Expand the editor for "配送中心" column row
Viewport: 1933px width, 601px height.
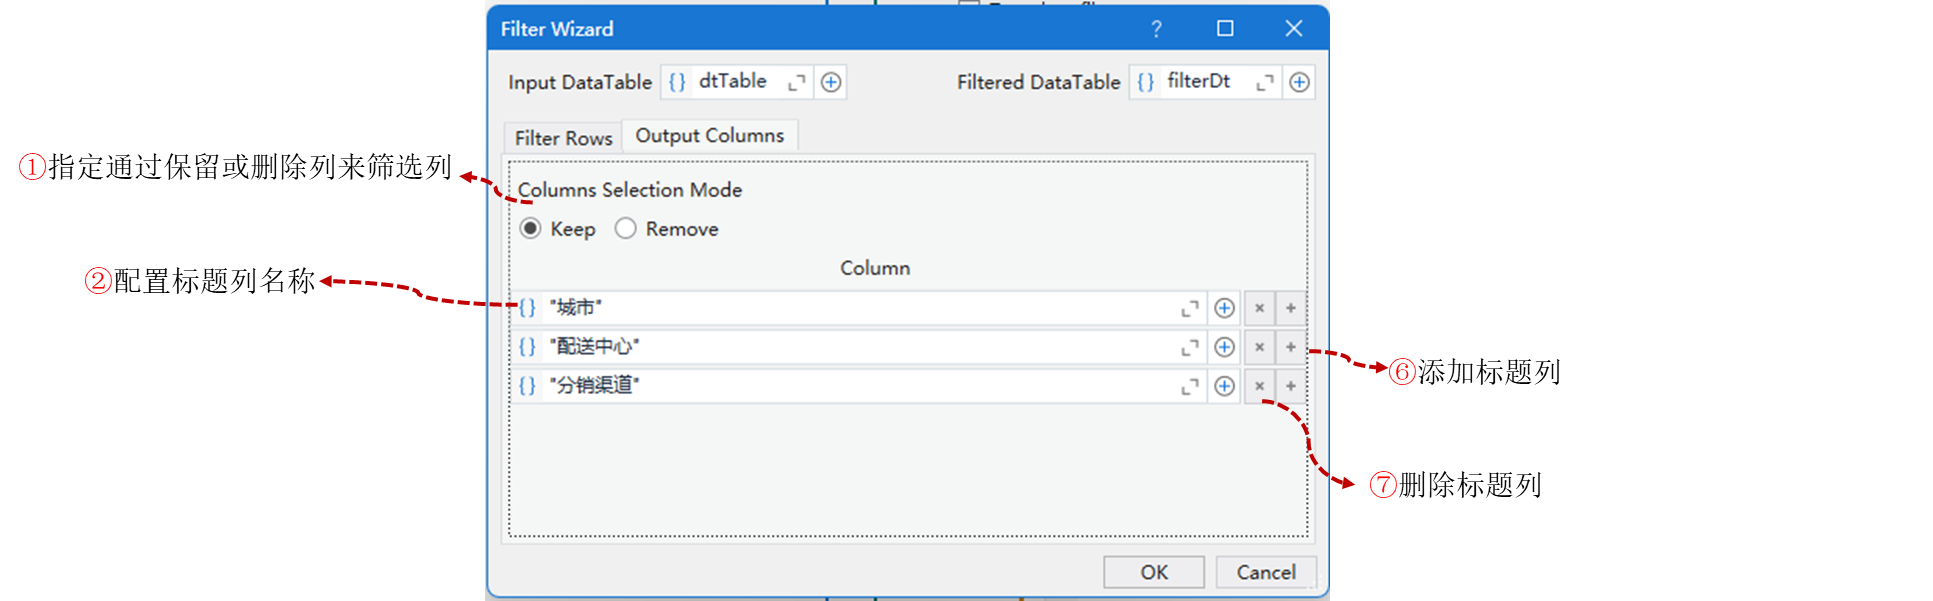(1190, 348)
